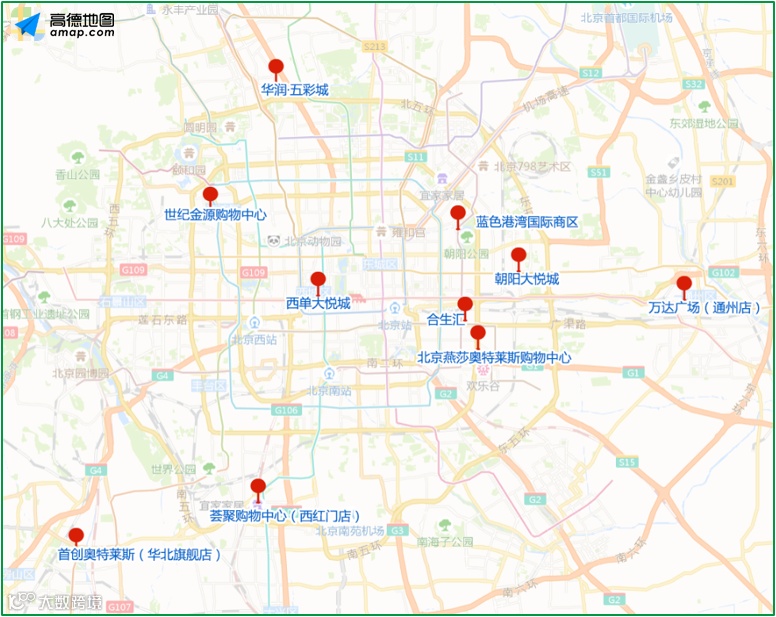The height and width of the screenshot is (617, 776).
Task: Click the 蓝色港湾国际商区 label
Action: pyautogui.click(x=527, y=222)
